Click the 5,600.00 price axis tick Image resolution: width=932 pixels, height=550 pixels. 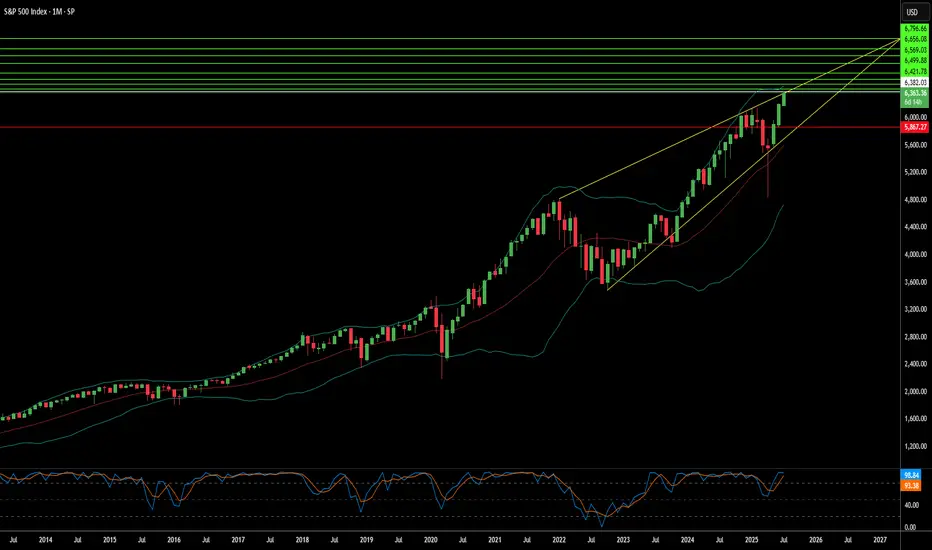pos(915,144)
